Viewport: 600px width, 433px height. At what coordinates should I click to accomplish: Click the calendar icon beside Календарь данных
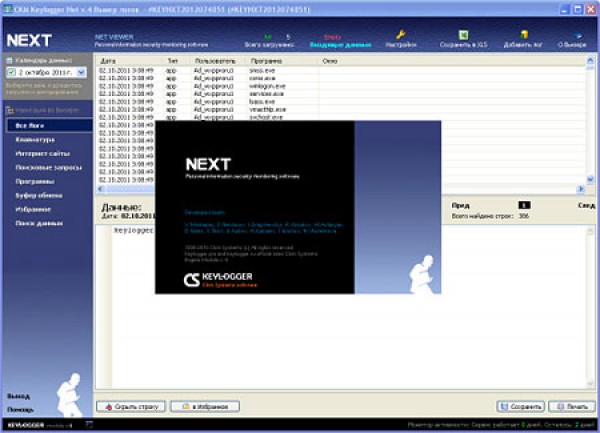pyautogui.click(x=10, y=60)
